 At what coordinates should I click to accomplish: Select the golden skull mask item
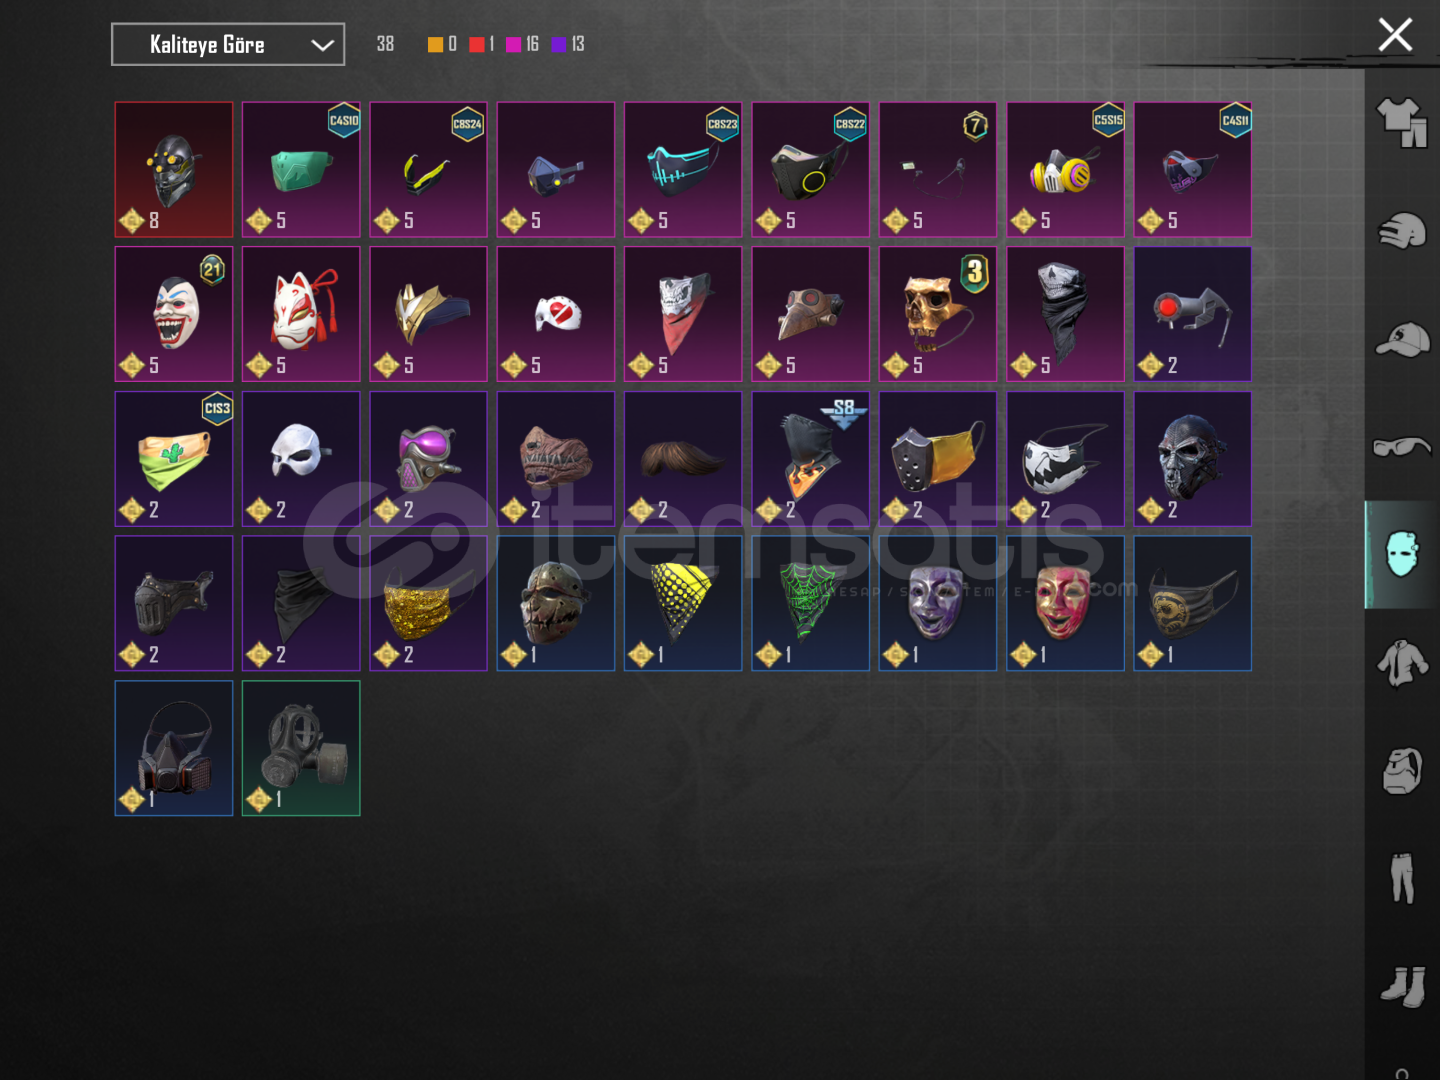coord(938,314)
